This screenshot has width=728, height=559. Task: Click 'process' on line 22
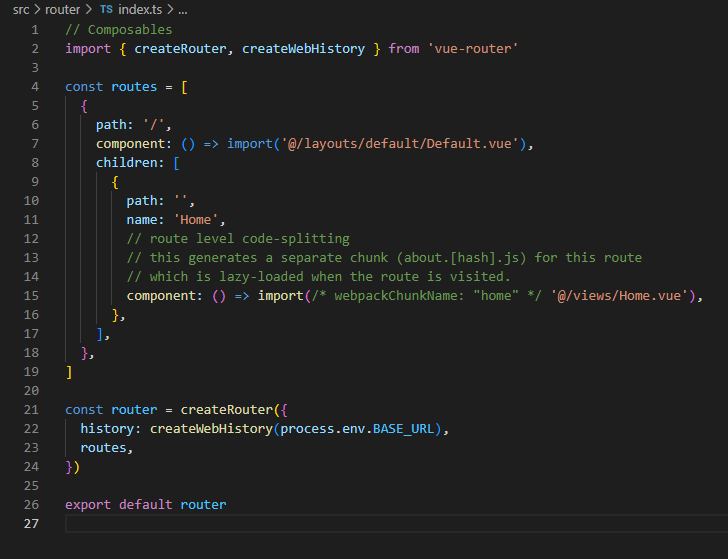pos(307,429)
